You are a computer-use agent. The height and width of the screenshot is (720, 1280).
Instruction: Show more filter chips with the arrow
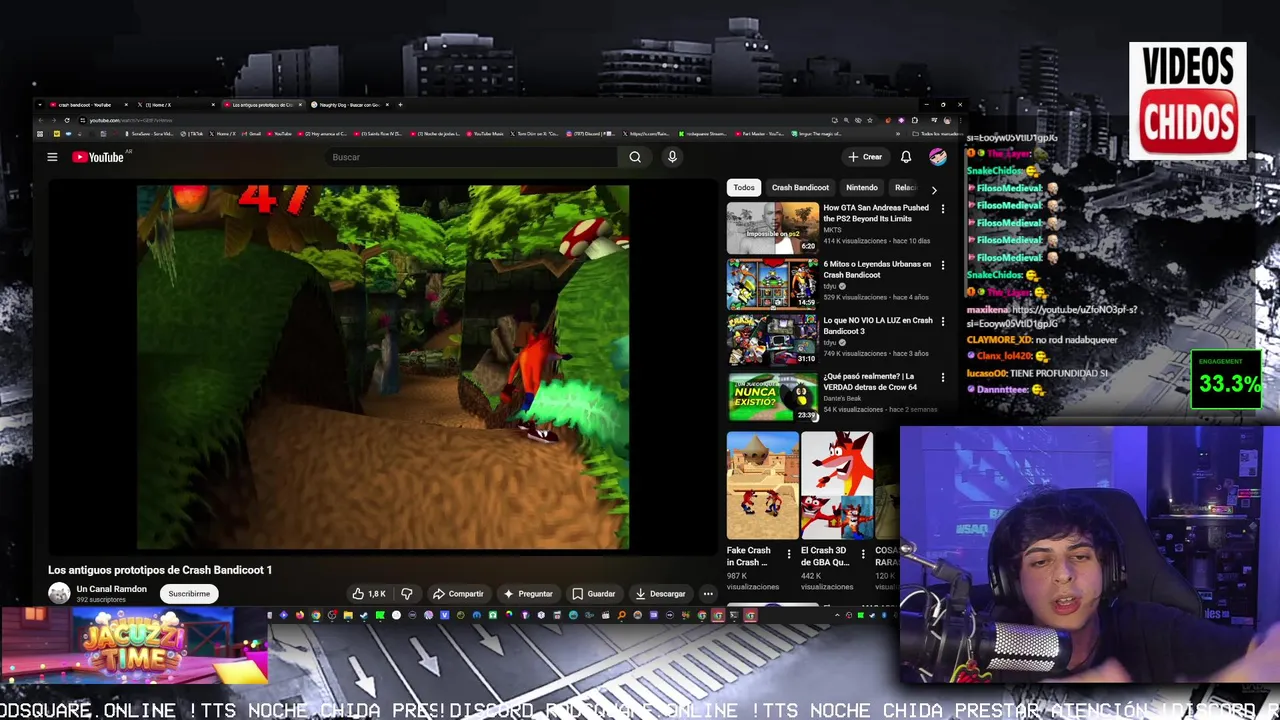point(934,189)
